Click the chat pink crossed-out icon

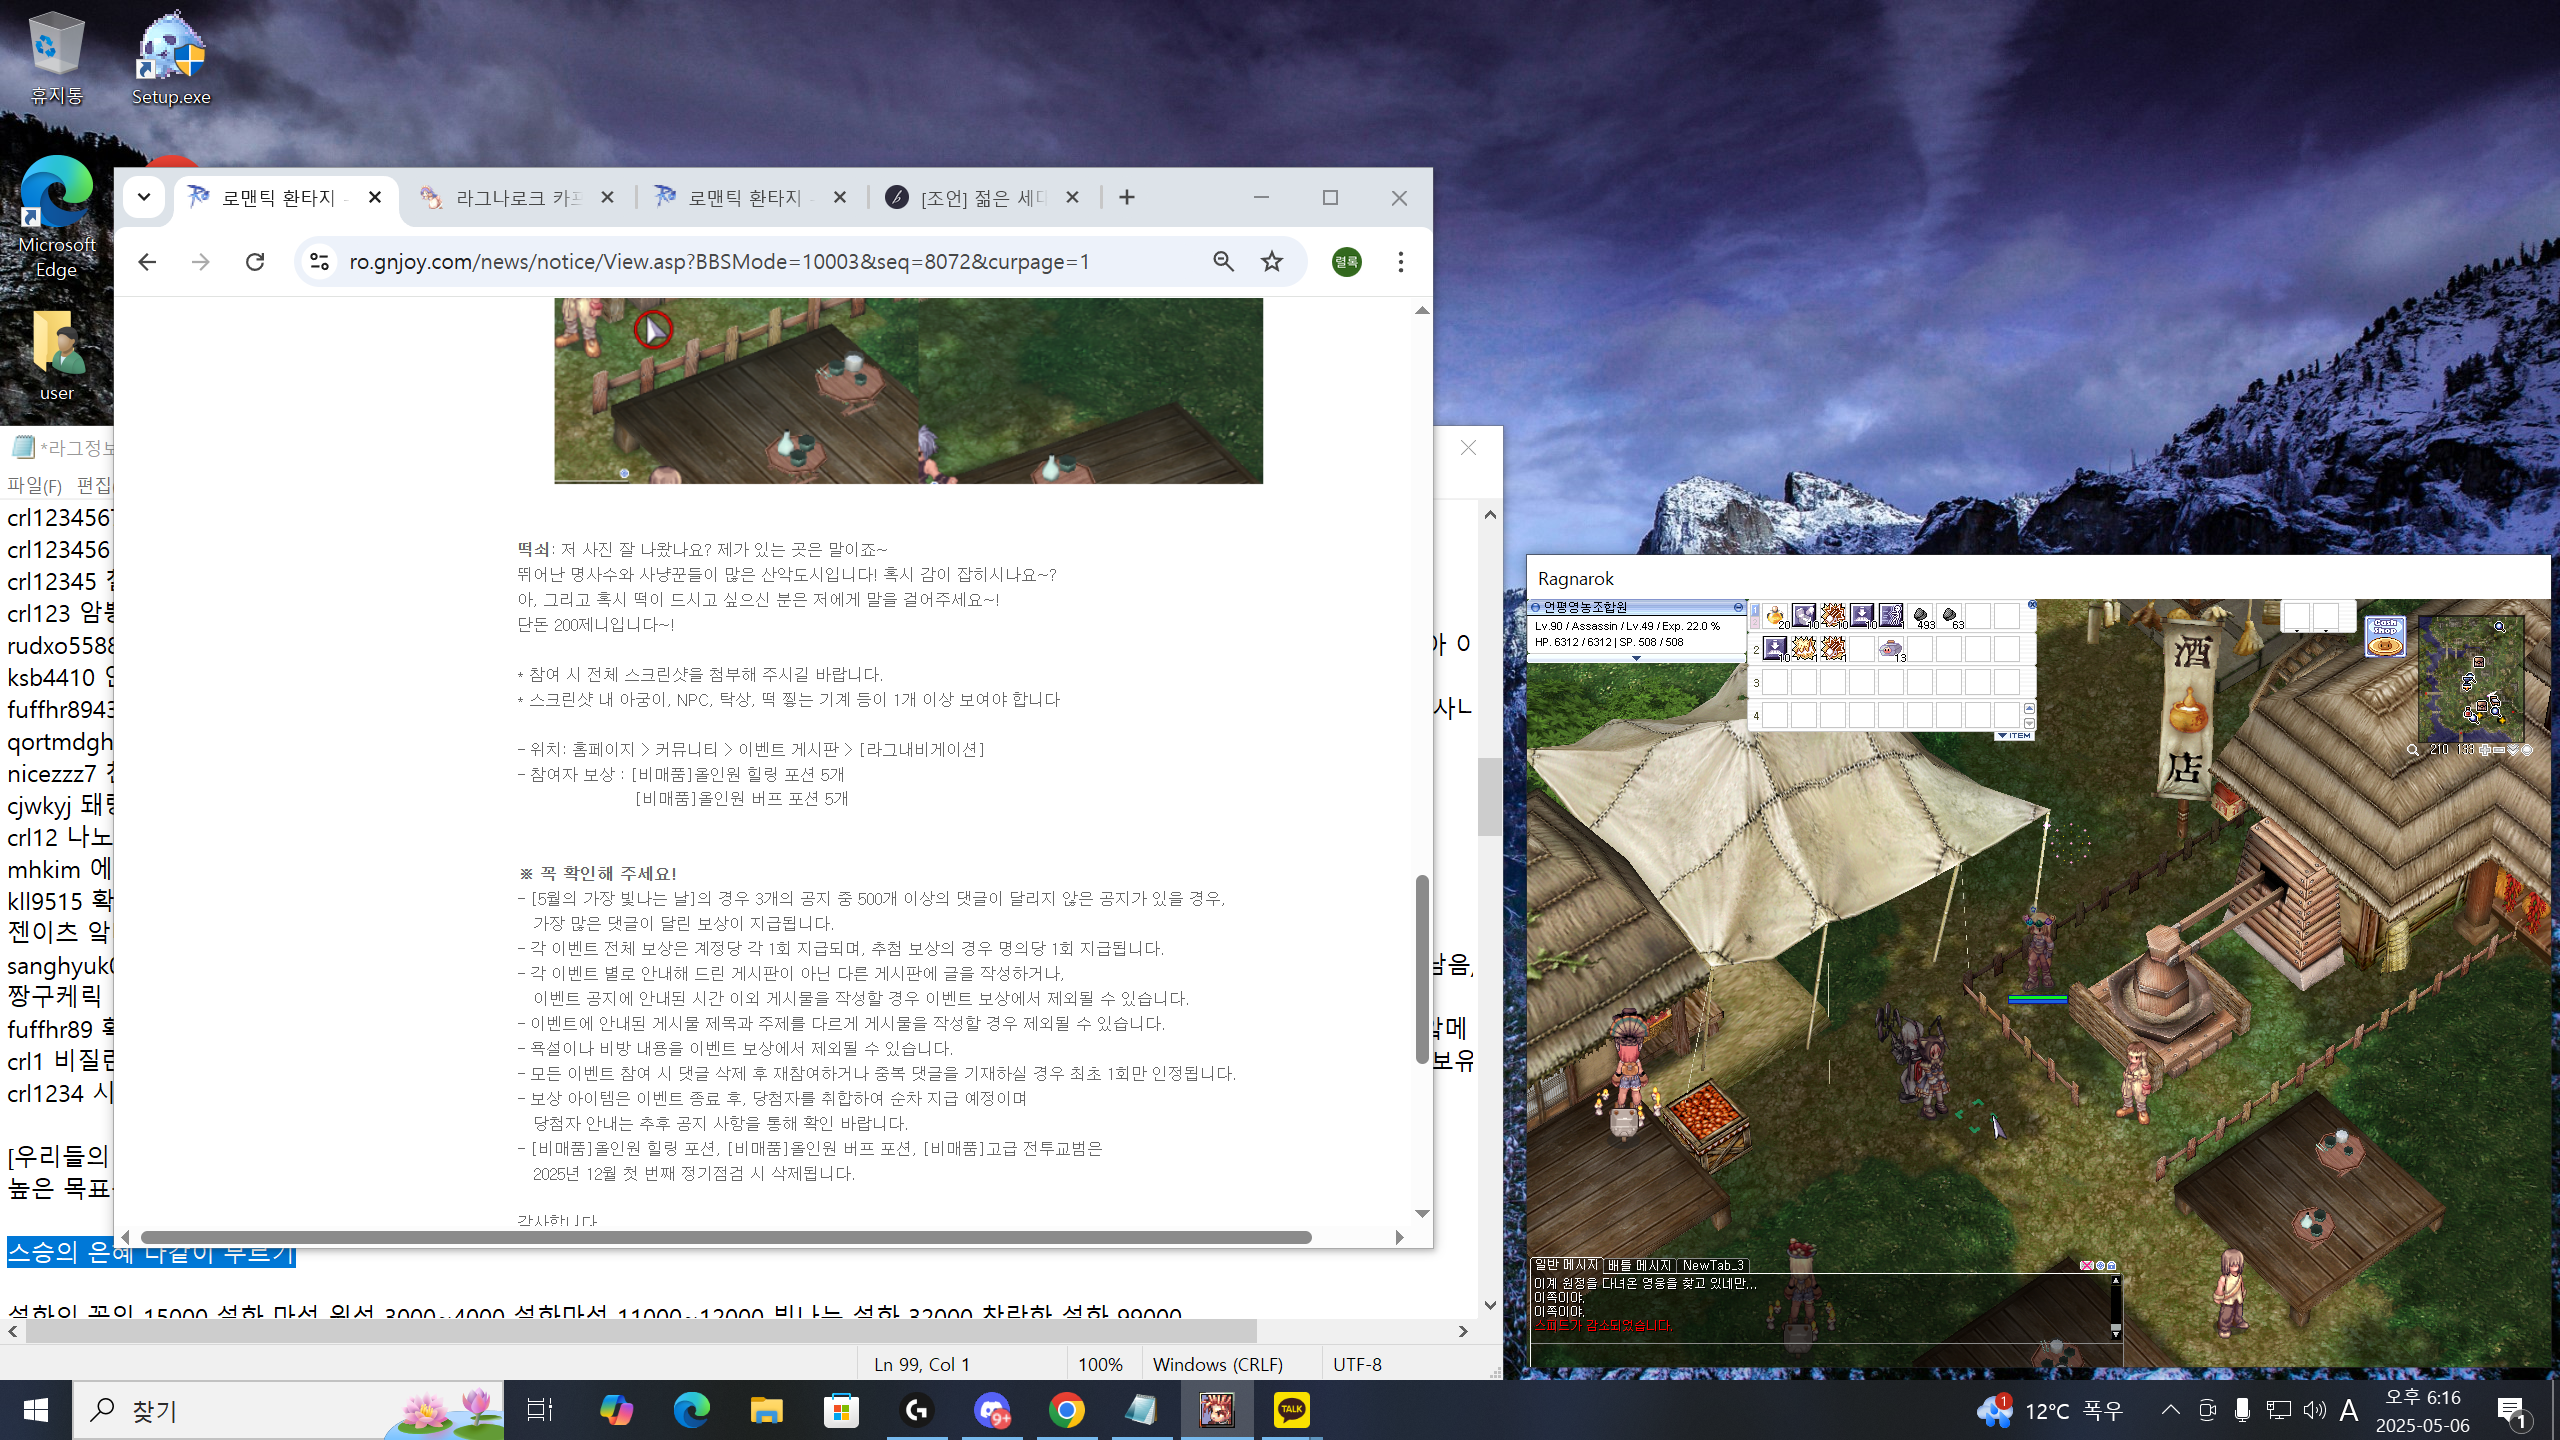2087,1265
